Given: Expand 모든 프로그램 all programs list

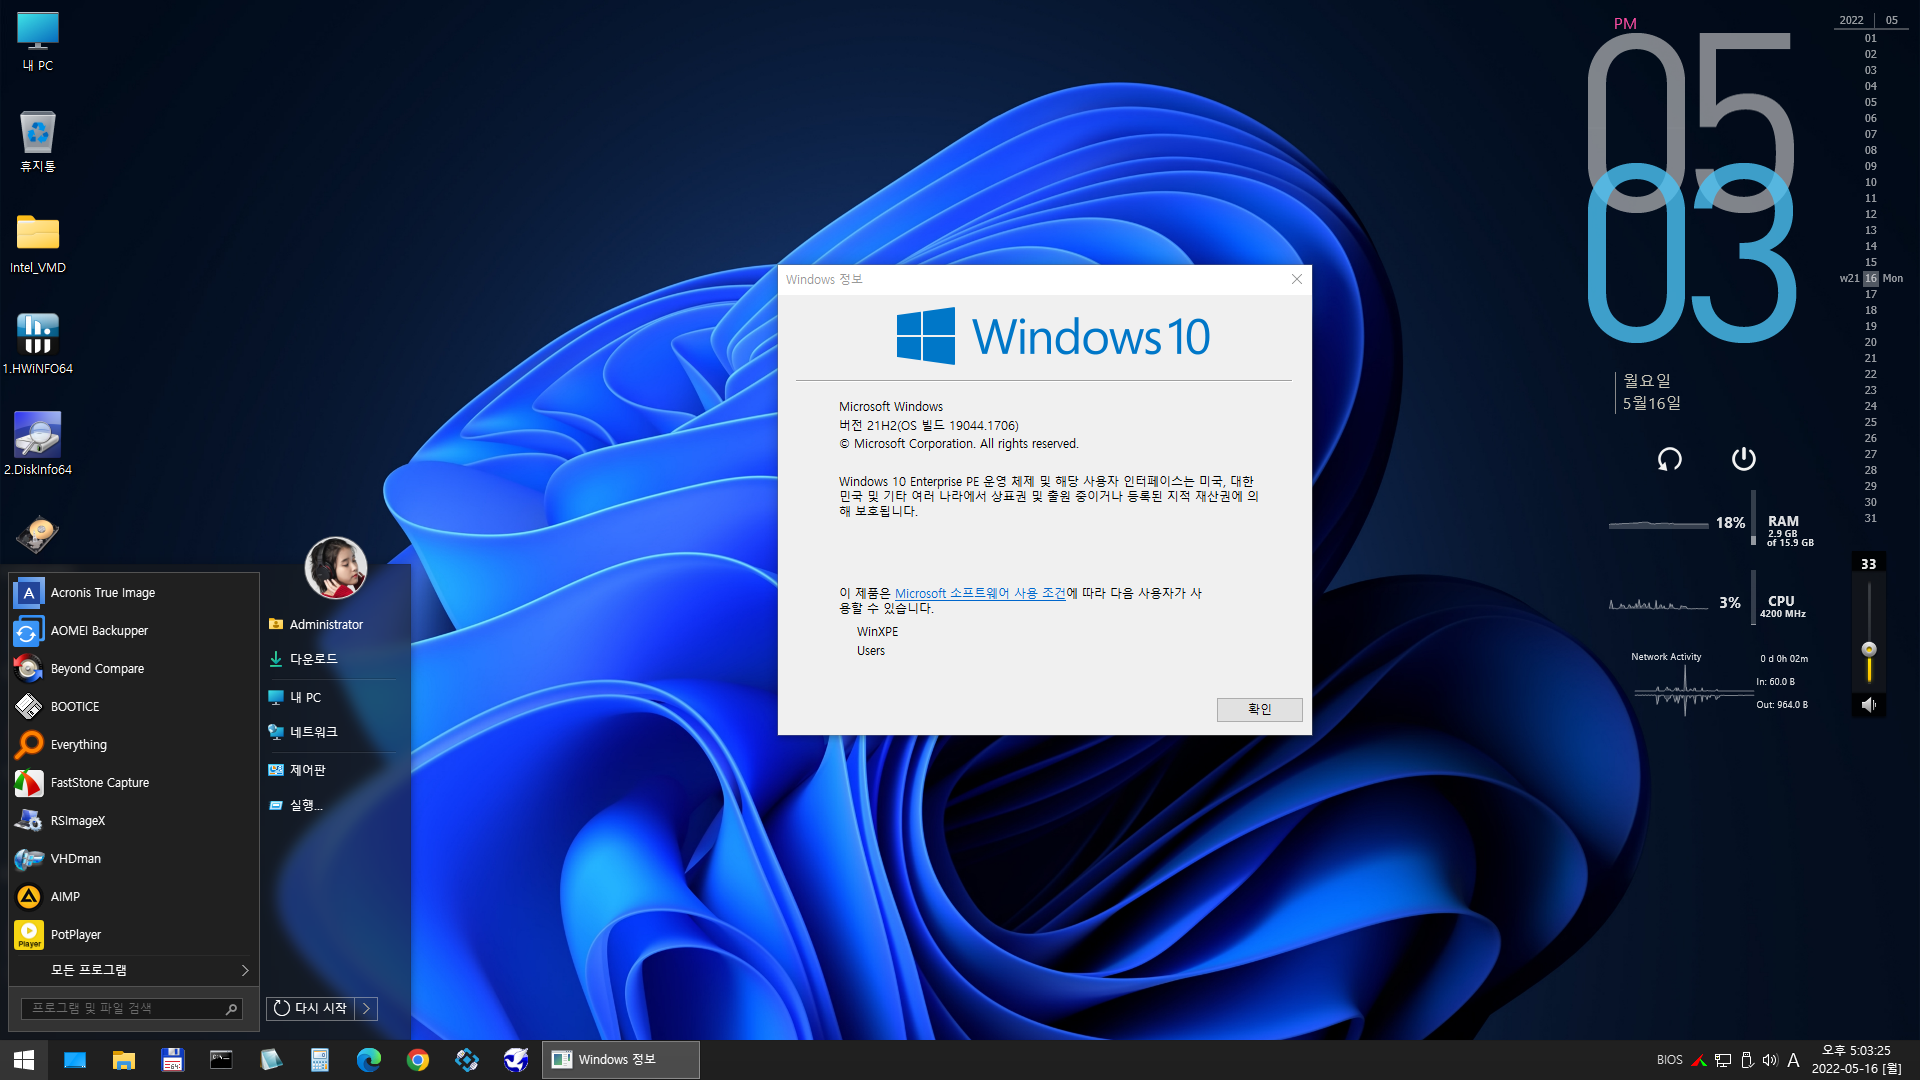Looking at the screenshot, I should pos(133,970).
